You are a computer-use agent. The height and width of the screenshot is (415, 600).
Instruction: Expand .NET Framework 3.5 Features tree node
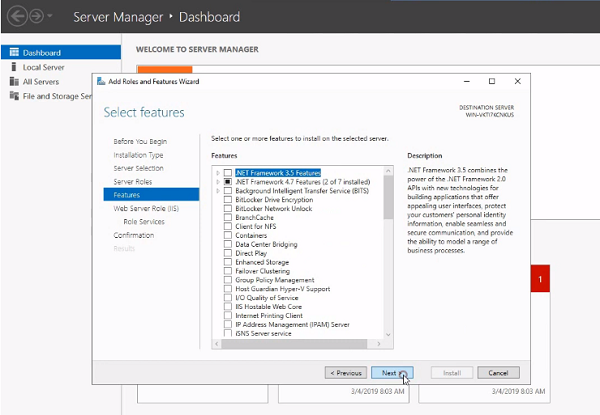[218, 173]
